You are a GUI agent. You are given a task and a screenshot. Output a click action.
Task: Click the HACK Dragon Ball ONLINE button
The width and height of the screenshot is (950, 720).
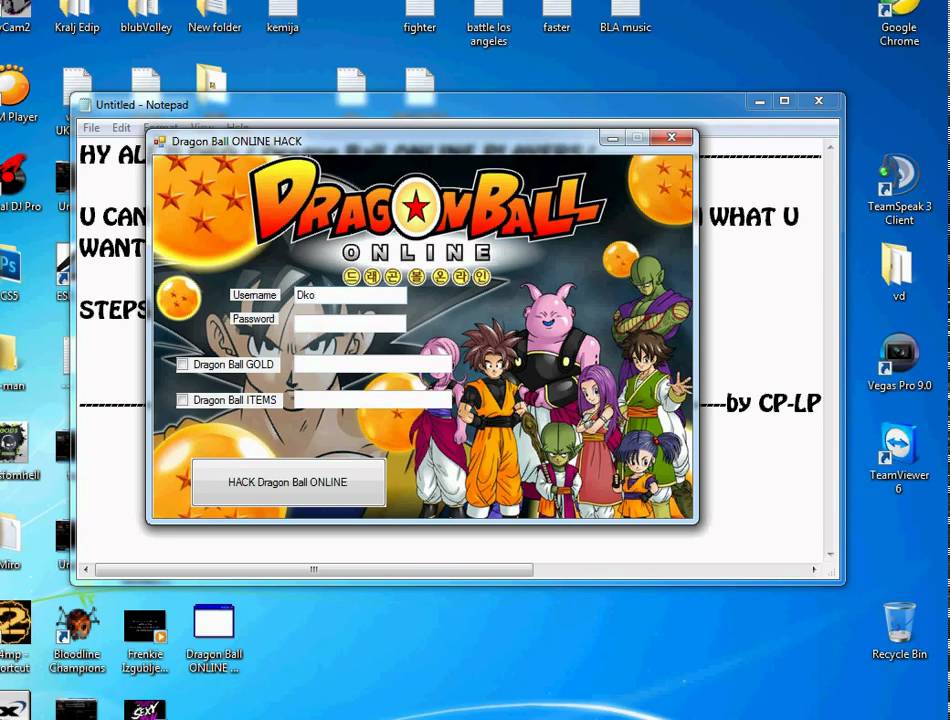[288, 482]
